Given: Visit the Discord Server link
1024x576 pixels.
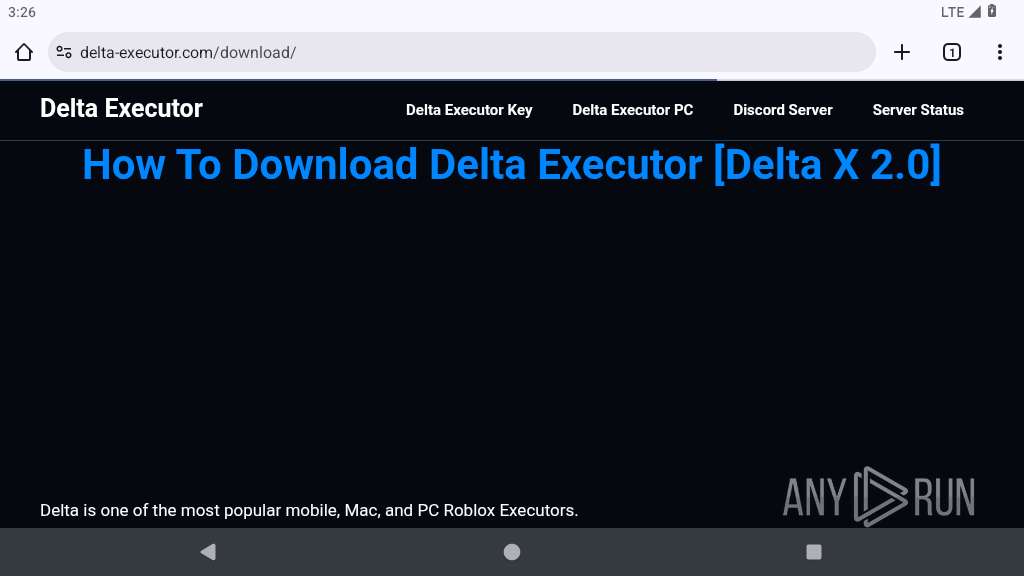Looking at the screenshot, I should pos(782,110).
